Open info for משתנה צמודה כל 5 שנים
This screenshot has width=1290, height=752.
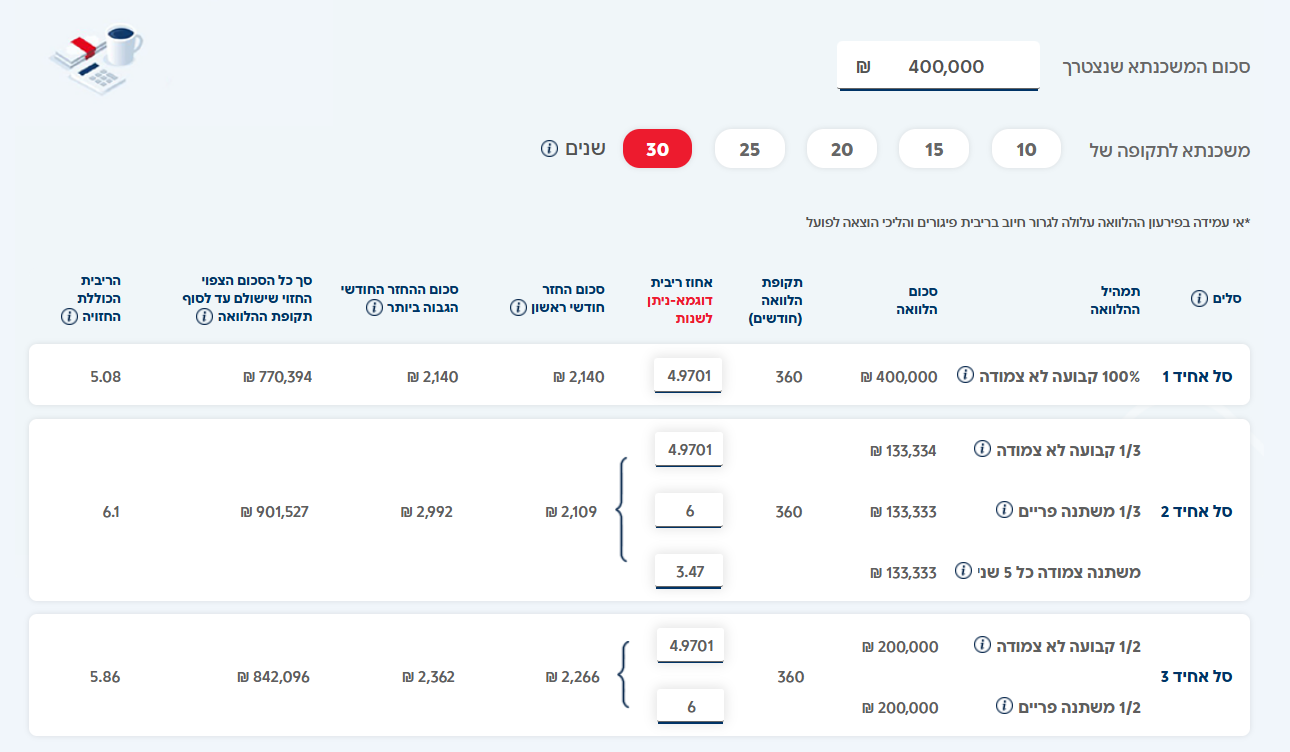963,571
